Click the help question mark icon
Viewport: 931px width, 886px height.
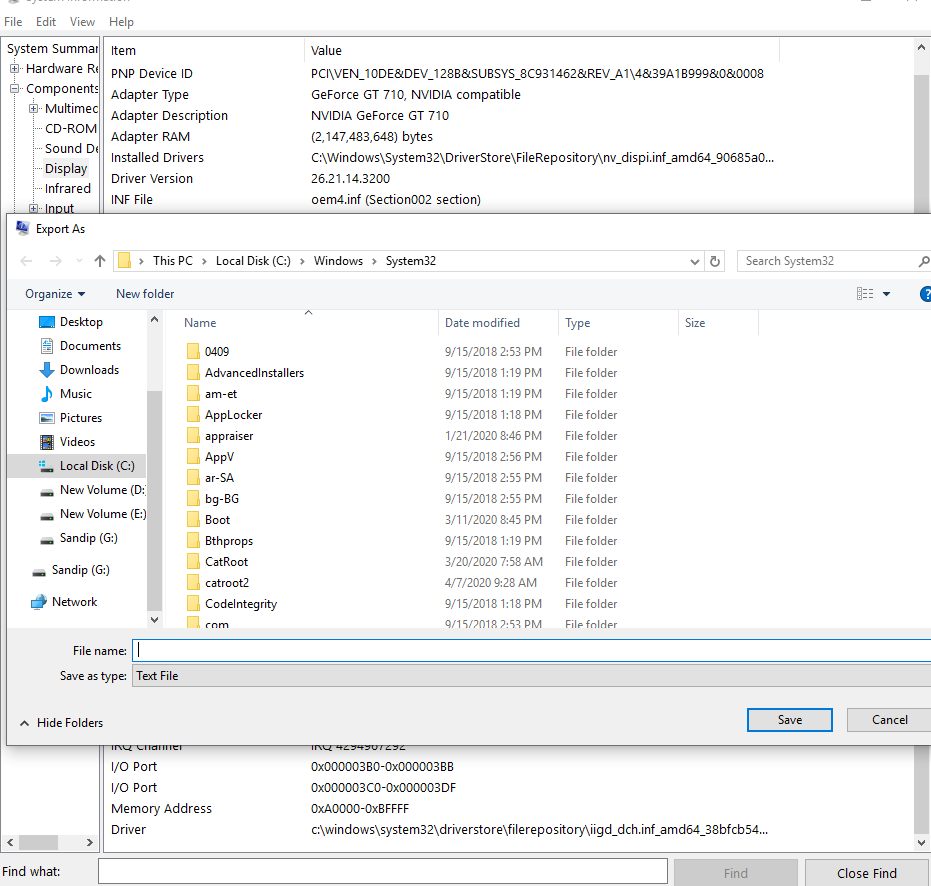coord(925,294)
